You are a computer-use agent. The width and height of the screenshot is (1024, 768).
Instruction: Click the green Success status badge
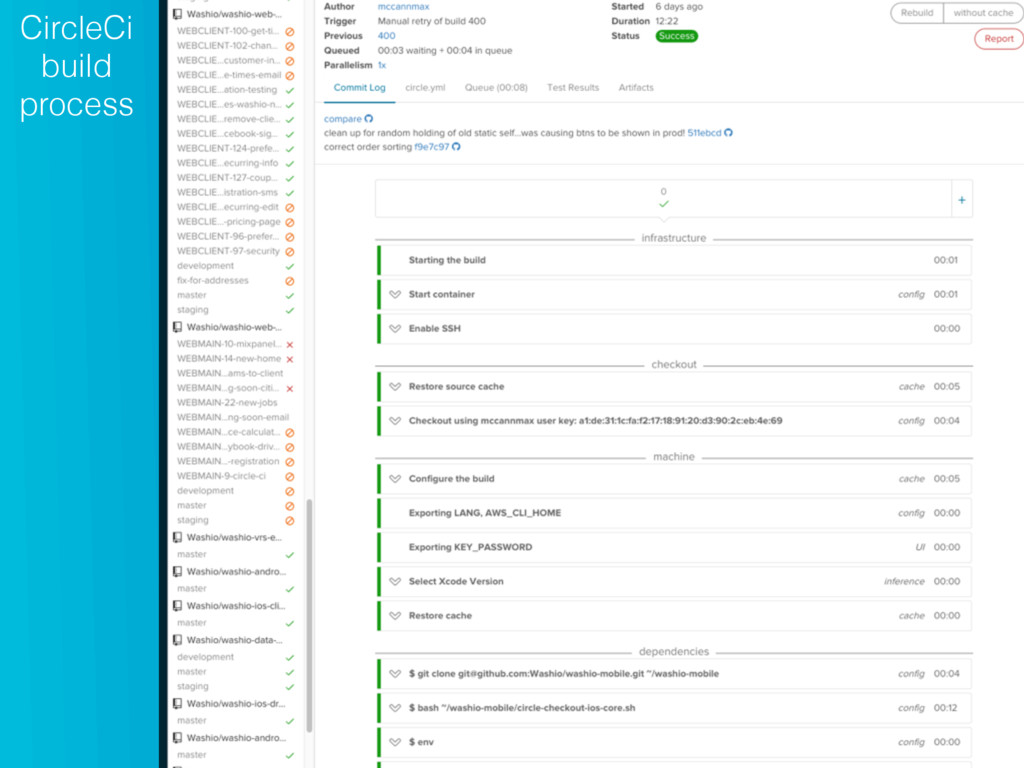click(677, 36)
